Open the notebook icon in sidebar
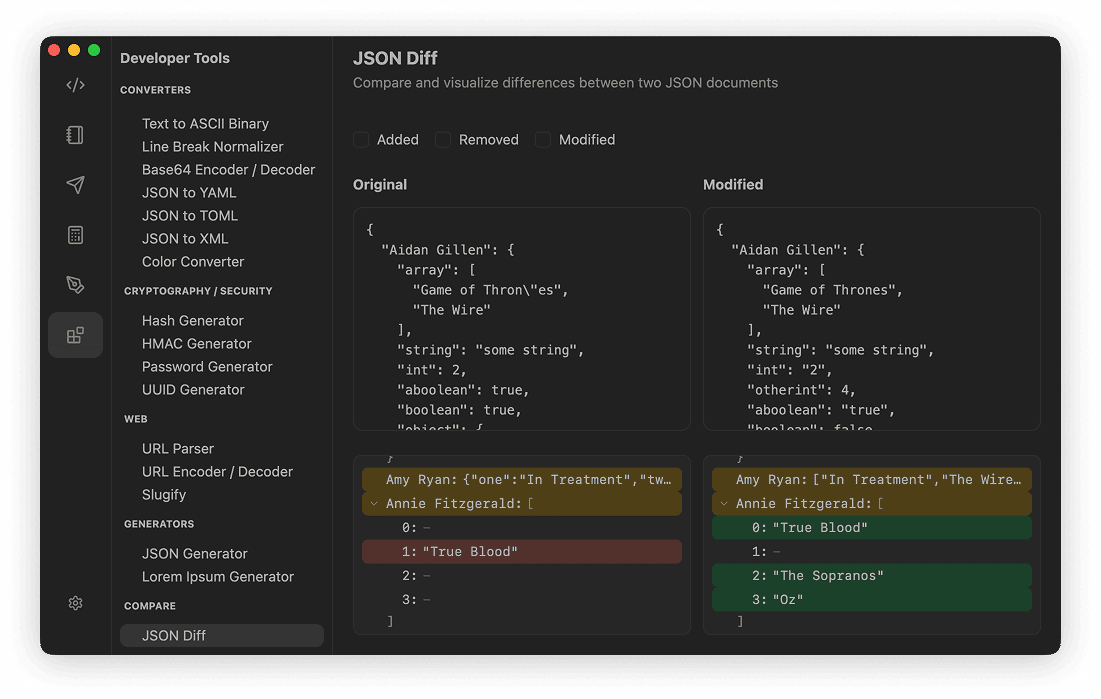1101x699 pixels. (x=75, y=135)
